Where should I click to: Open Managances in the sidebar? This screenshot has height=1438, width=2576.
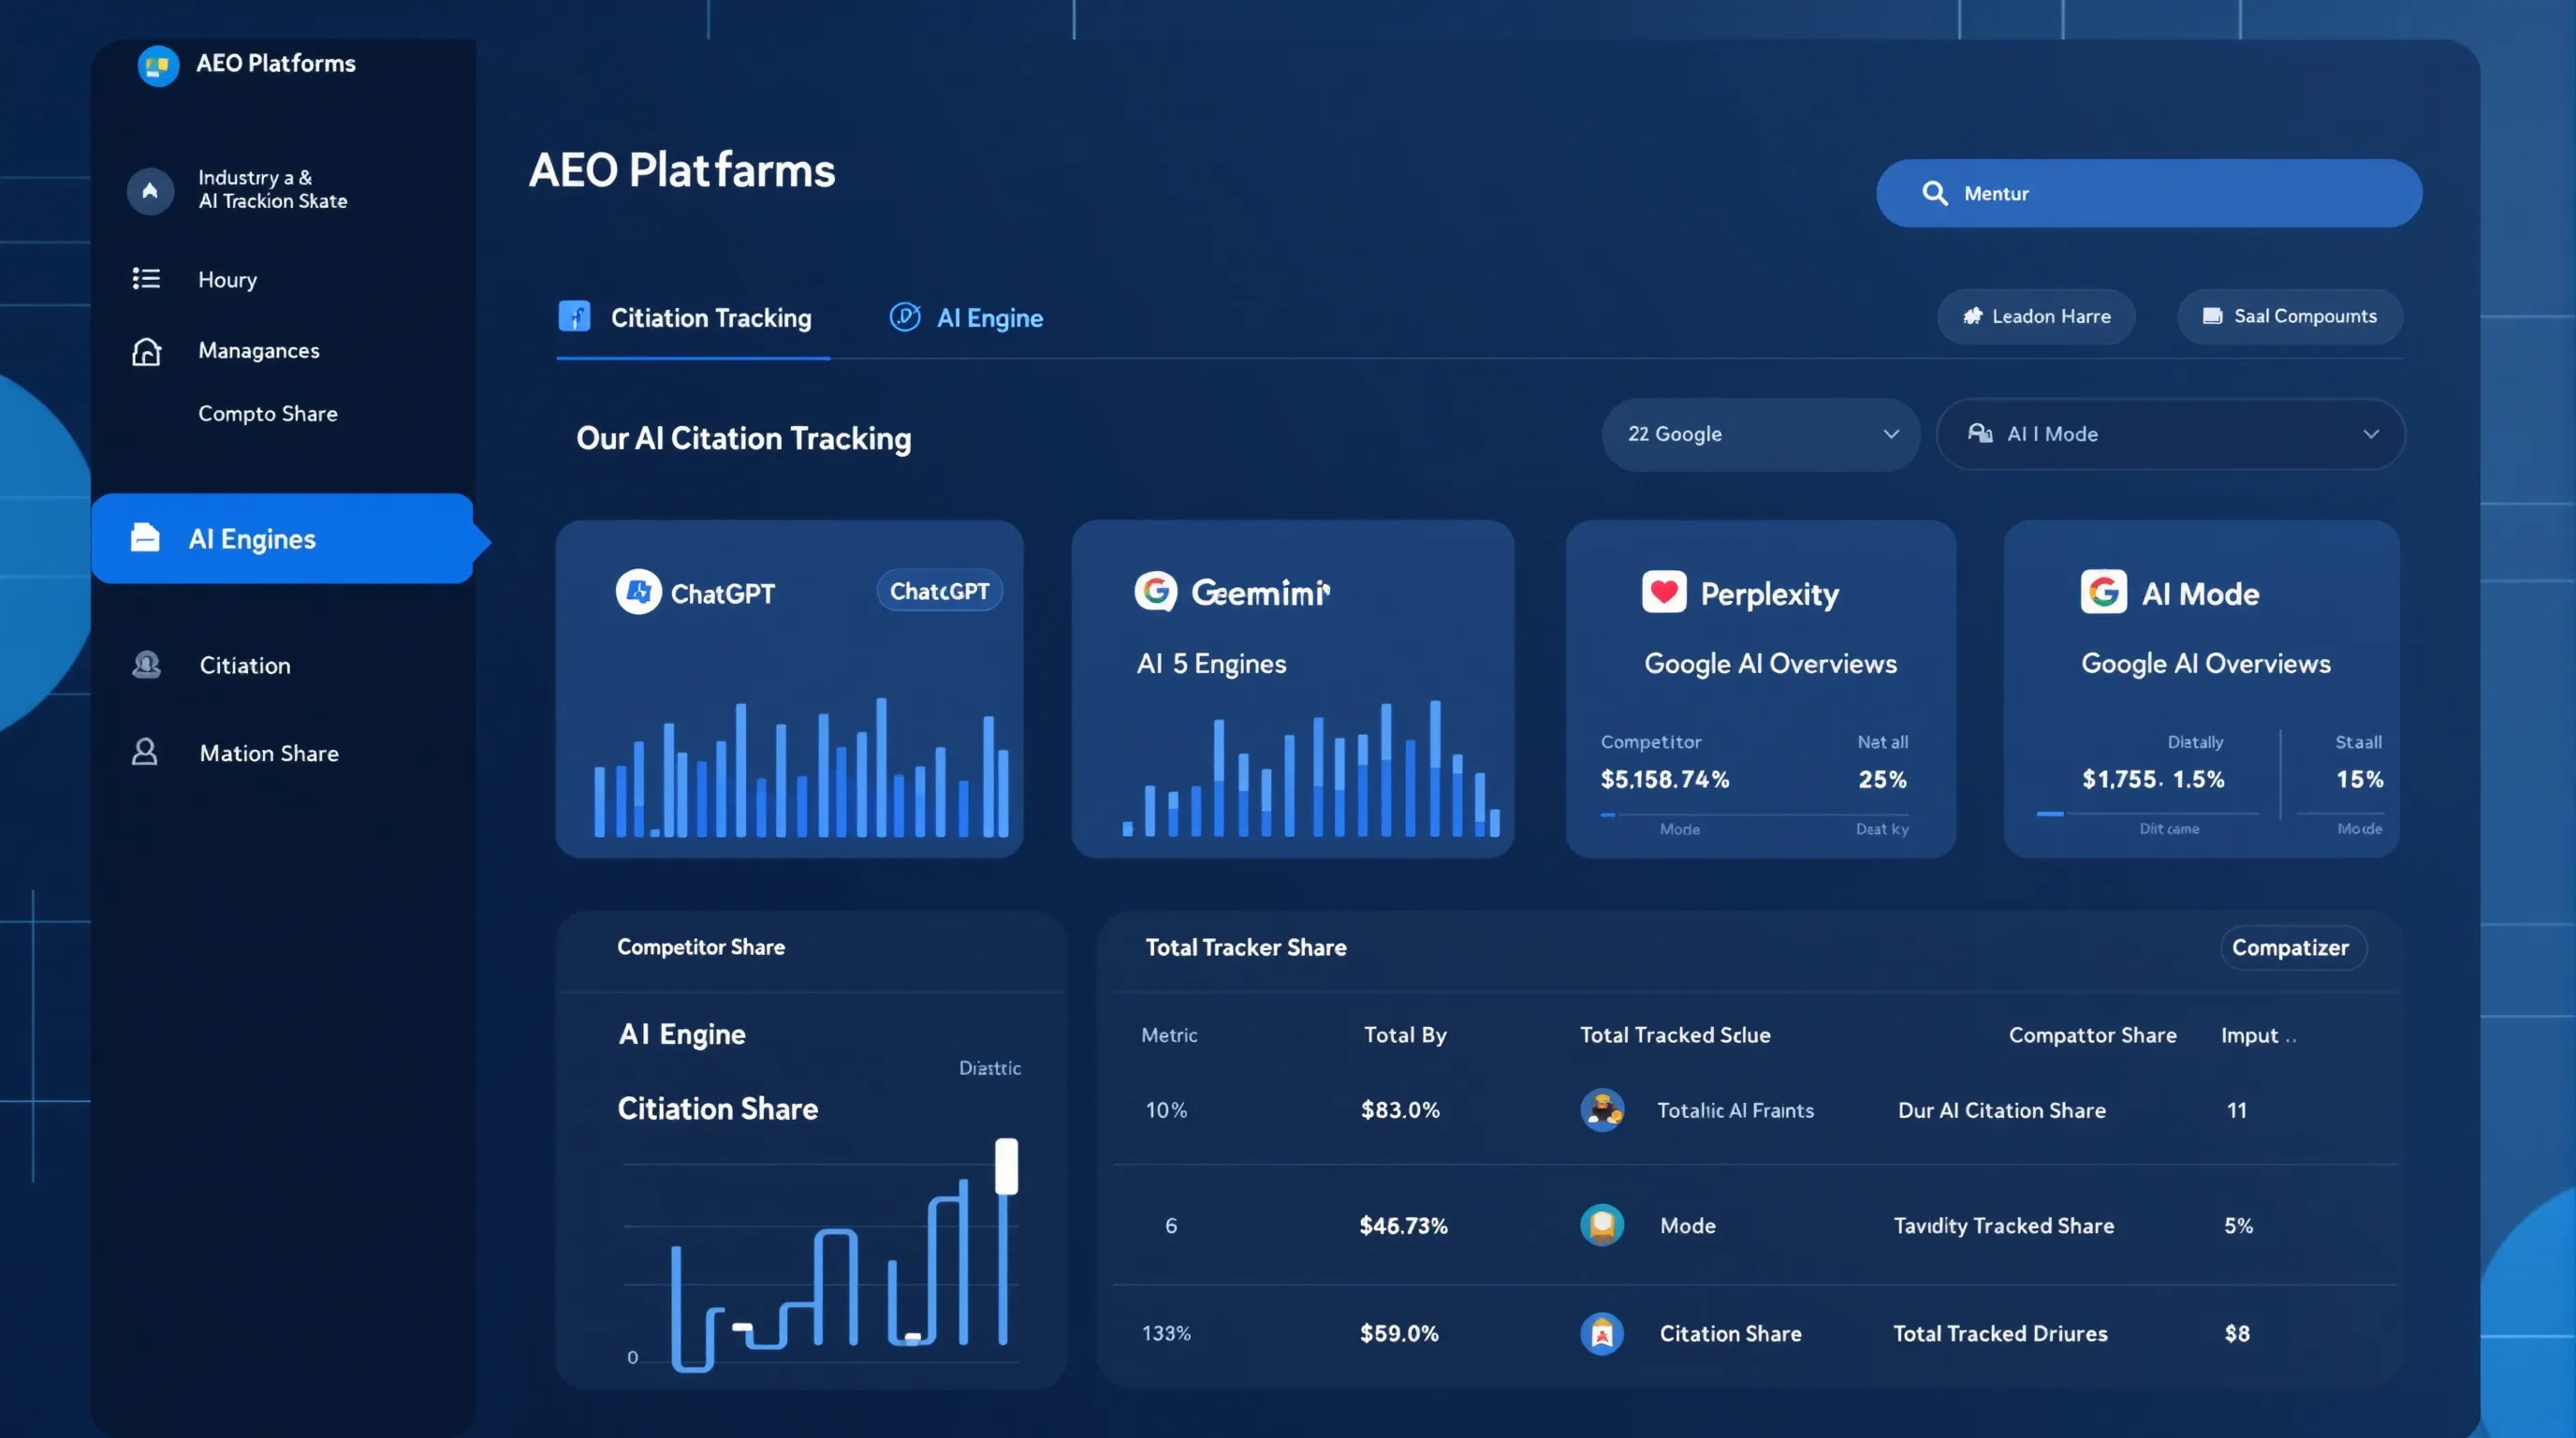click(259, 351)
